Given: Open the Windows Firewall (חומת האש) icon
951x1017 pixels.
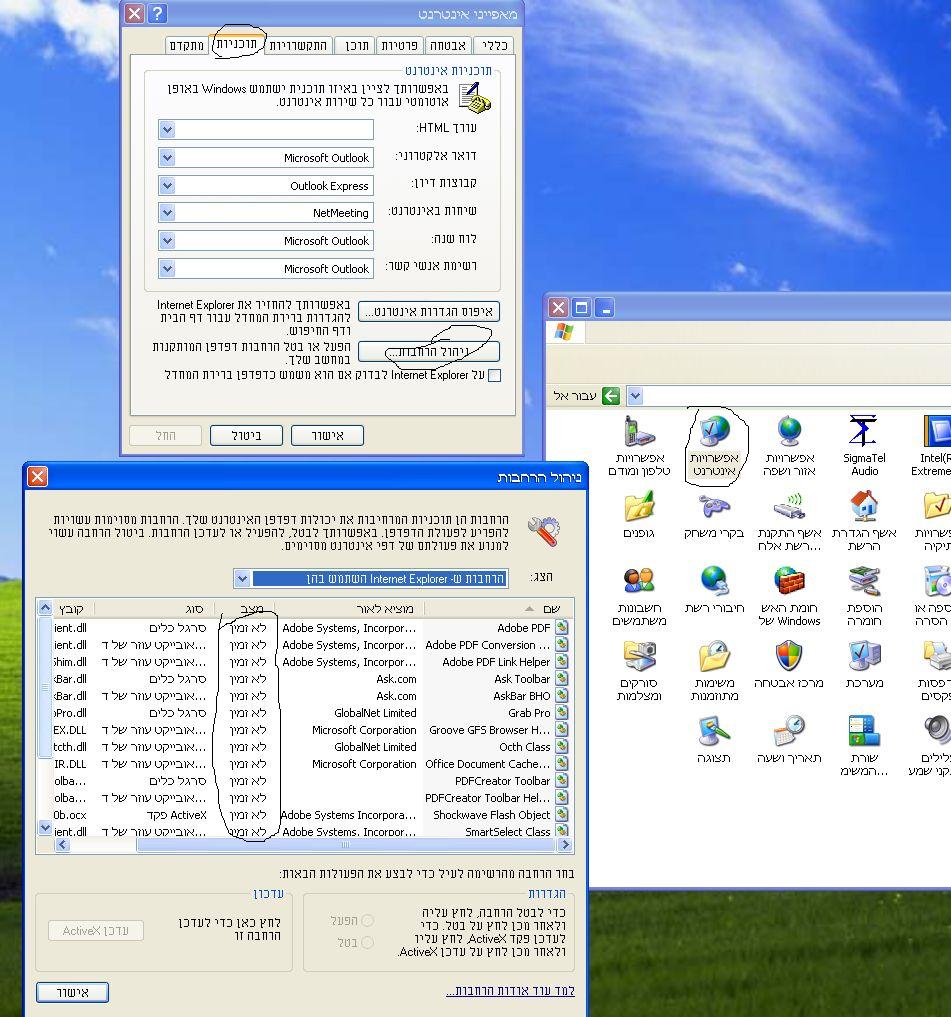Looking at the screenshot, I should tap(789, 582).
